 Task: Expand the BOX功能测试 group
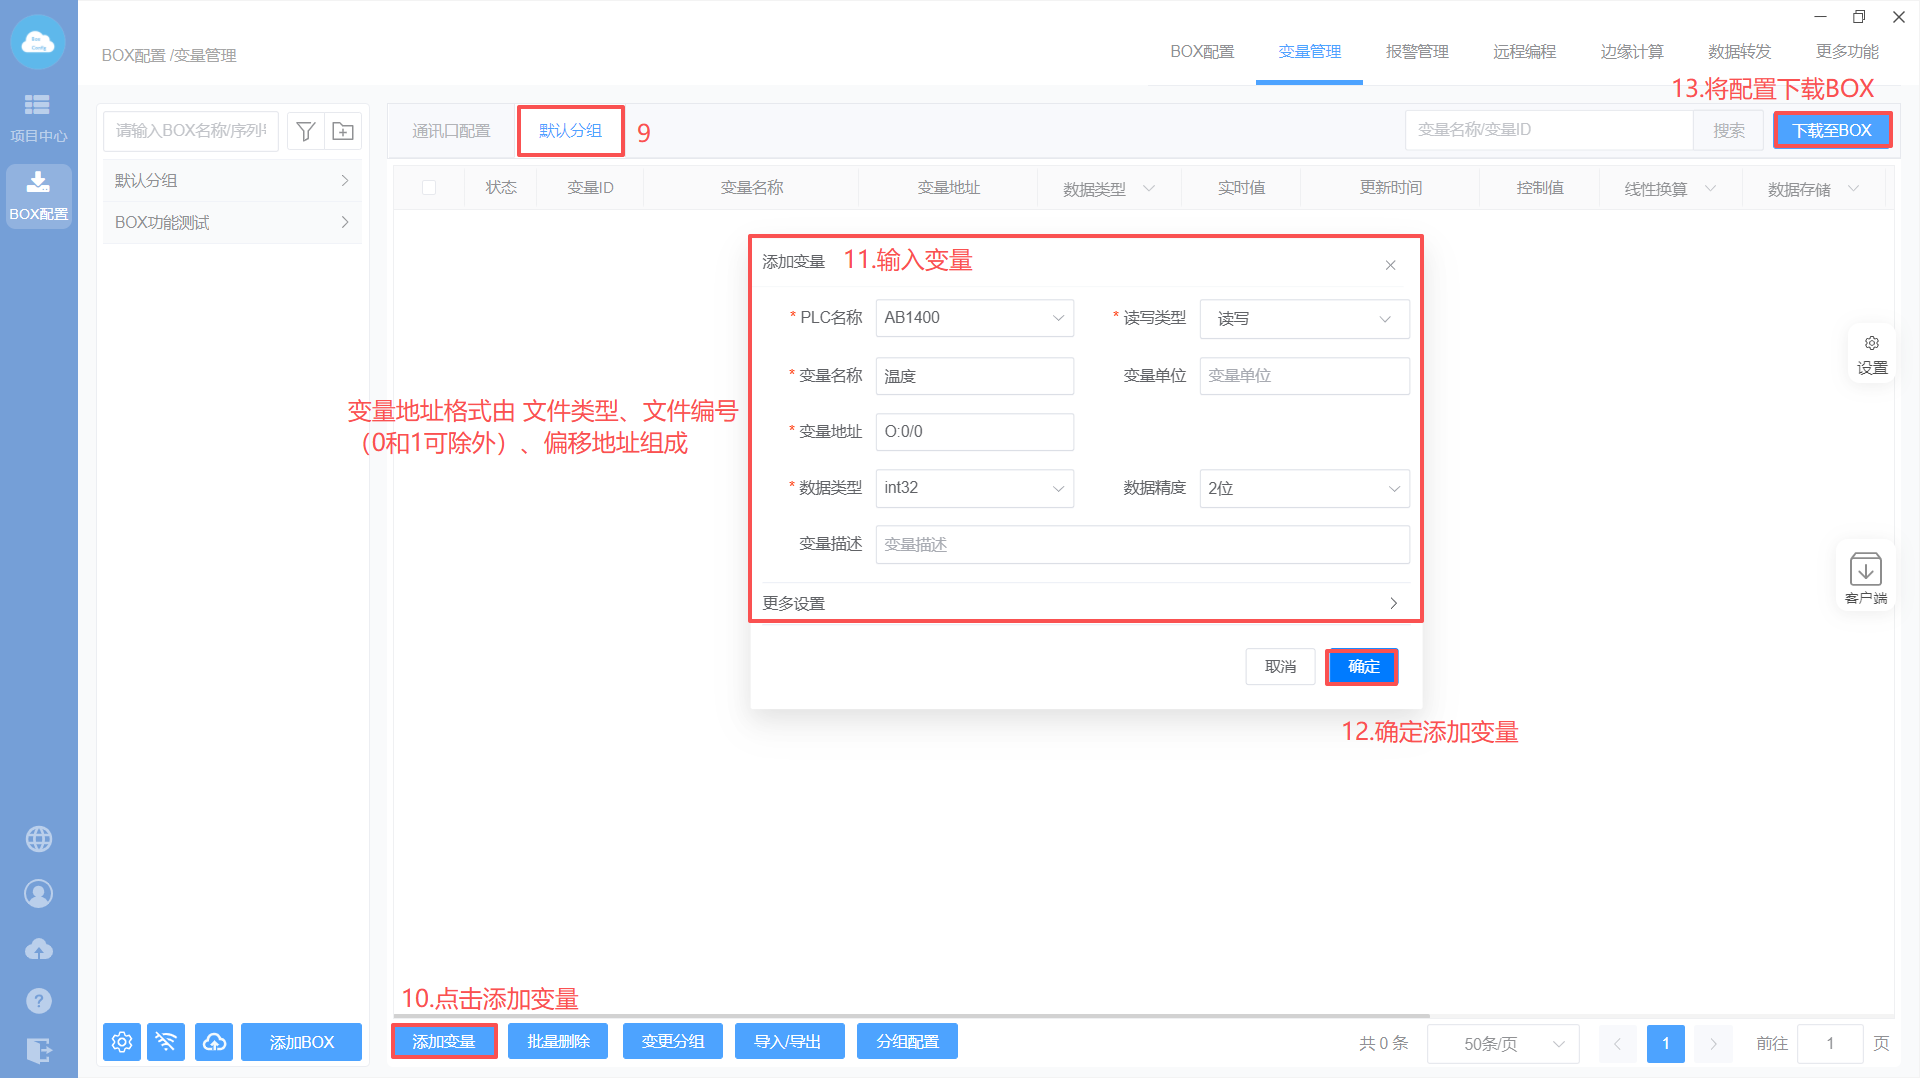[231, 222]
